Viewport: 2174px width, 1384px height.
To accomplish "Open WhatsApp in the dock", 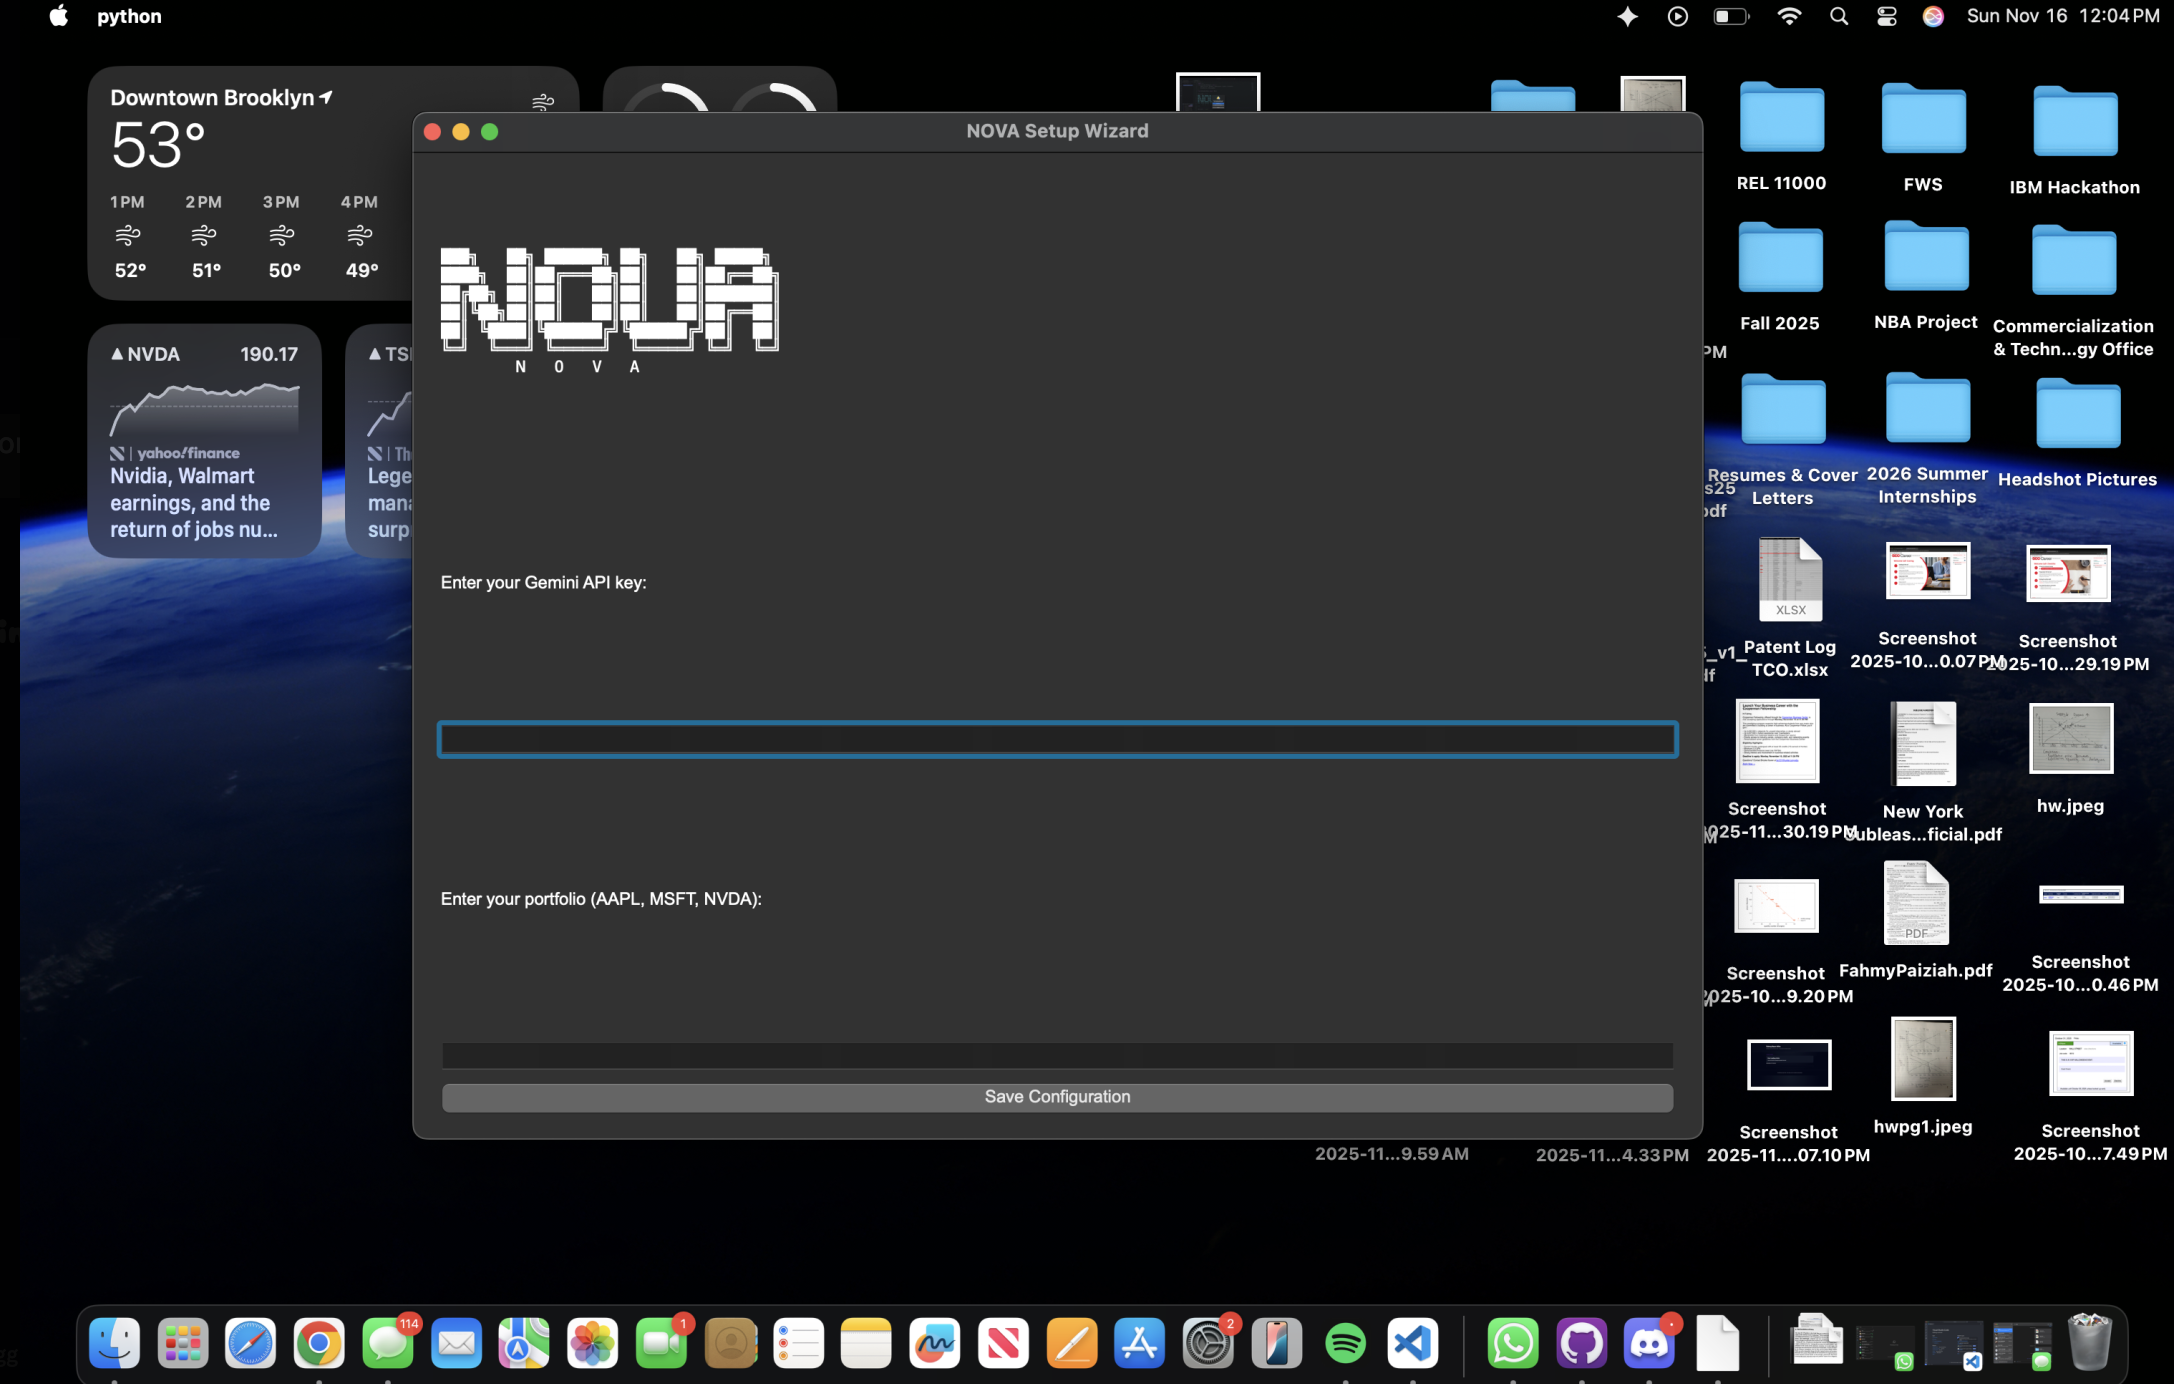I will pyautogui.click(x=1512, y=1342).
